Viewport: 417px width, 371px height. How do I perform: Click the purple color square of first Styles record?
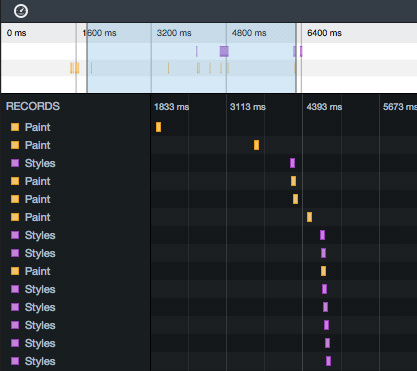(15, 163)
